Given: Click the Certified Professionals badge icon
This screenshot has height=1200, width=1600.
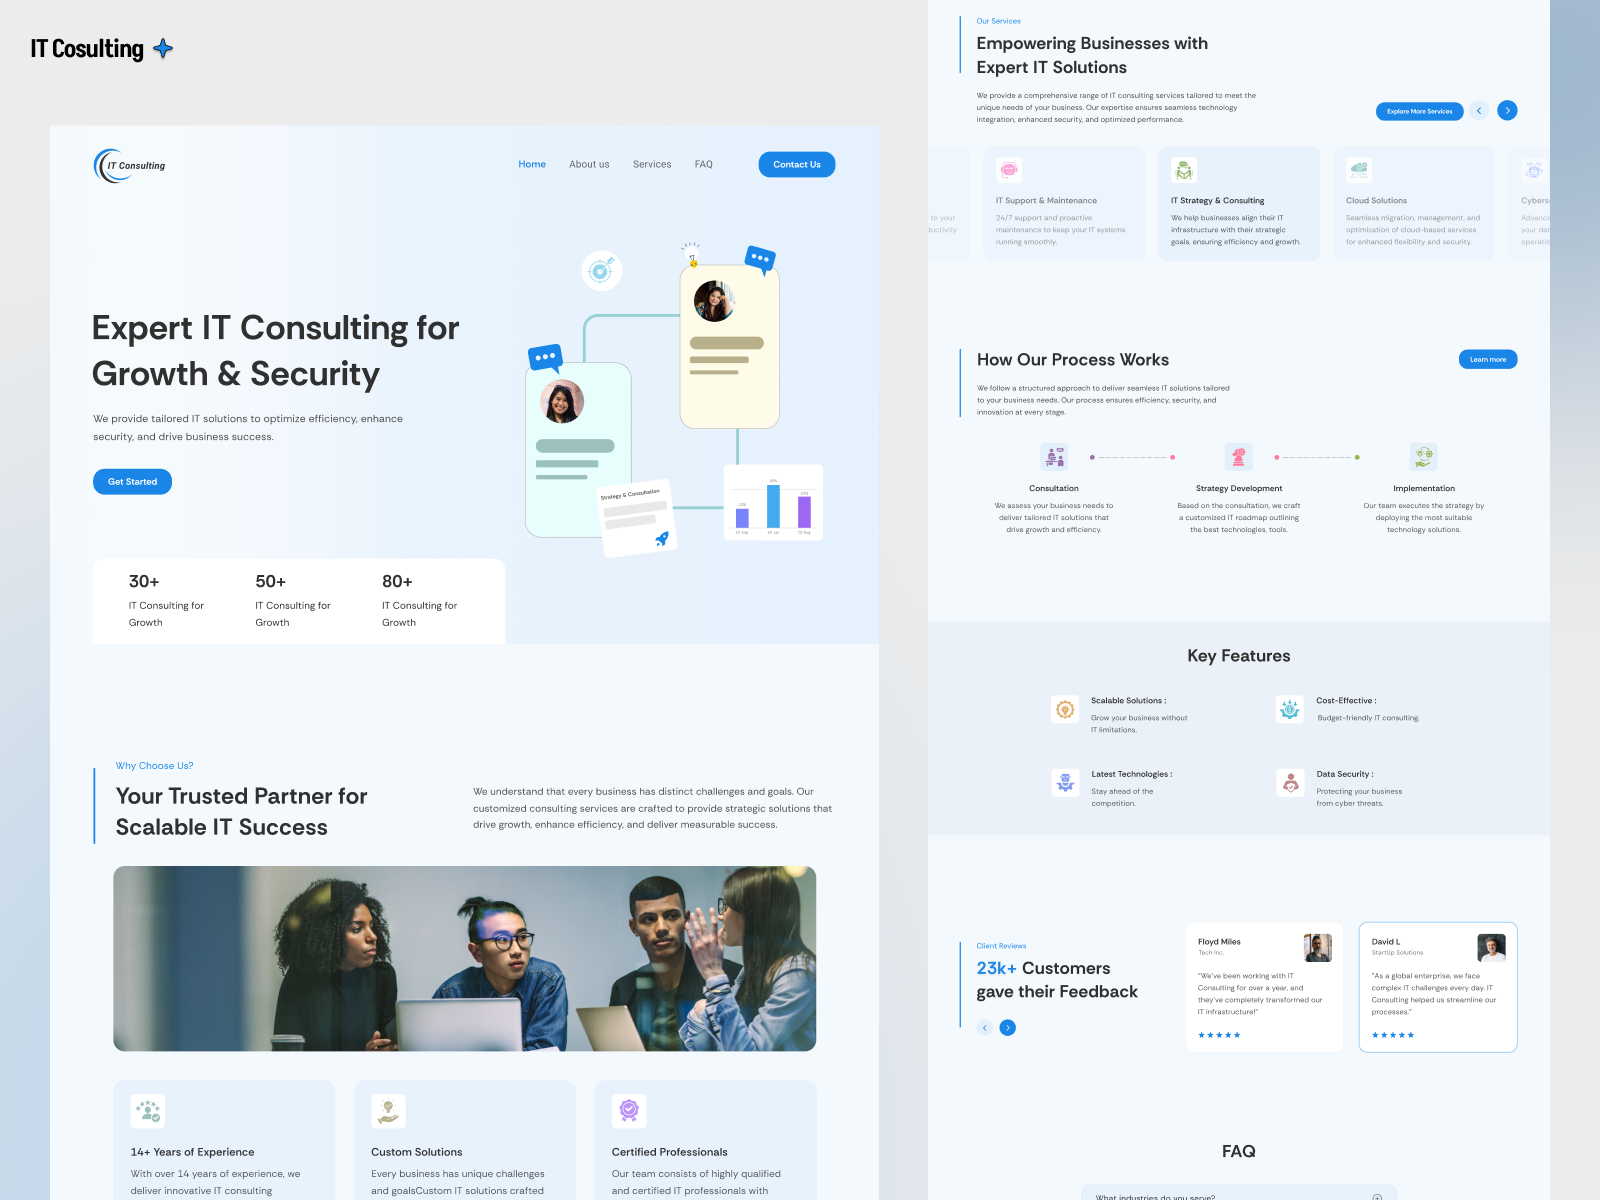Looking at the screenshot, I should pyautogui.click(x=629, y=1110).
